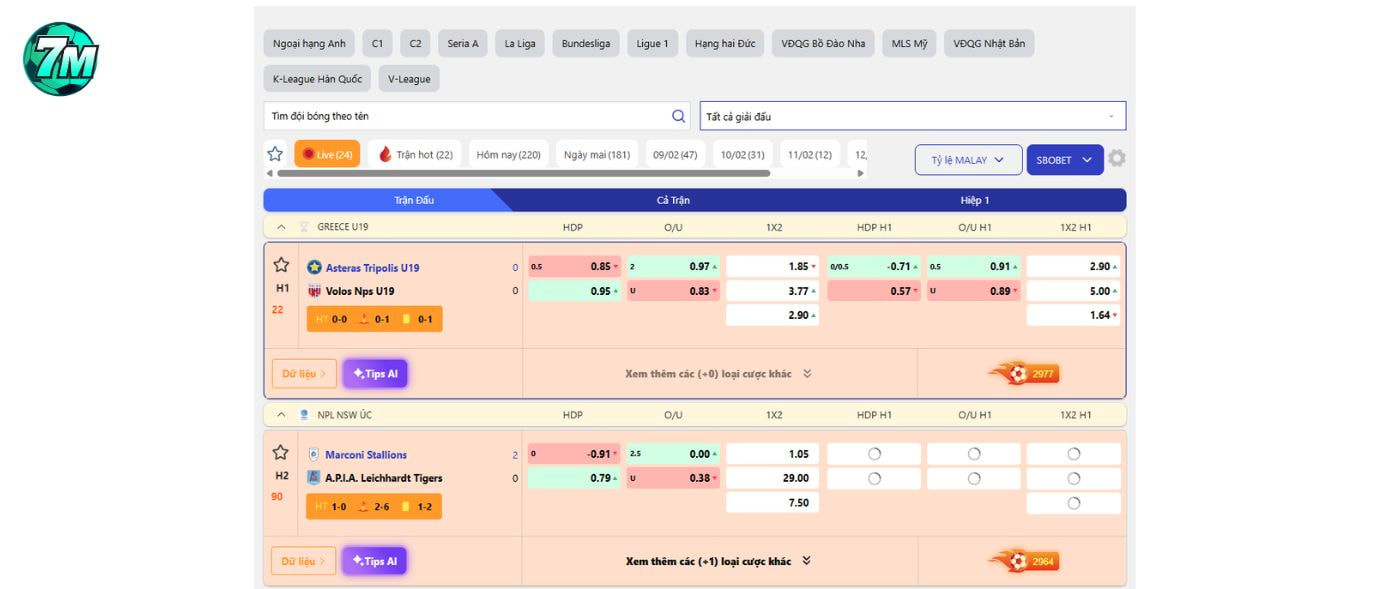Favorite the Asteras Tripolis vs Volos match

click(281, 265)
